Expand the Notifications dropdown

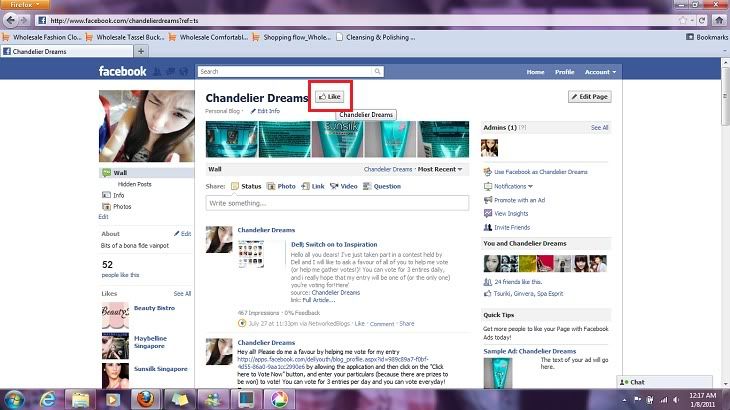(513, 186)
